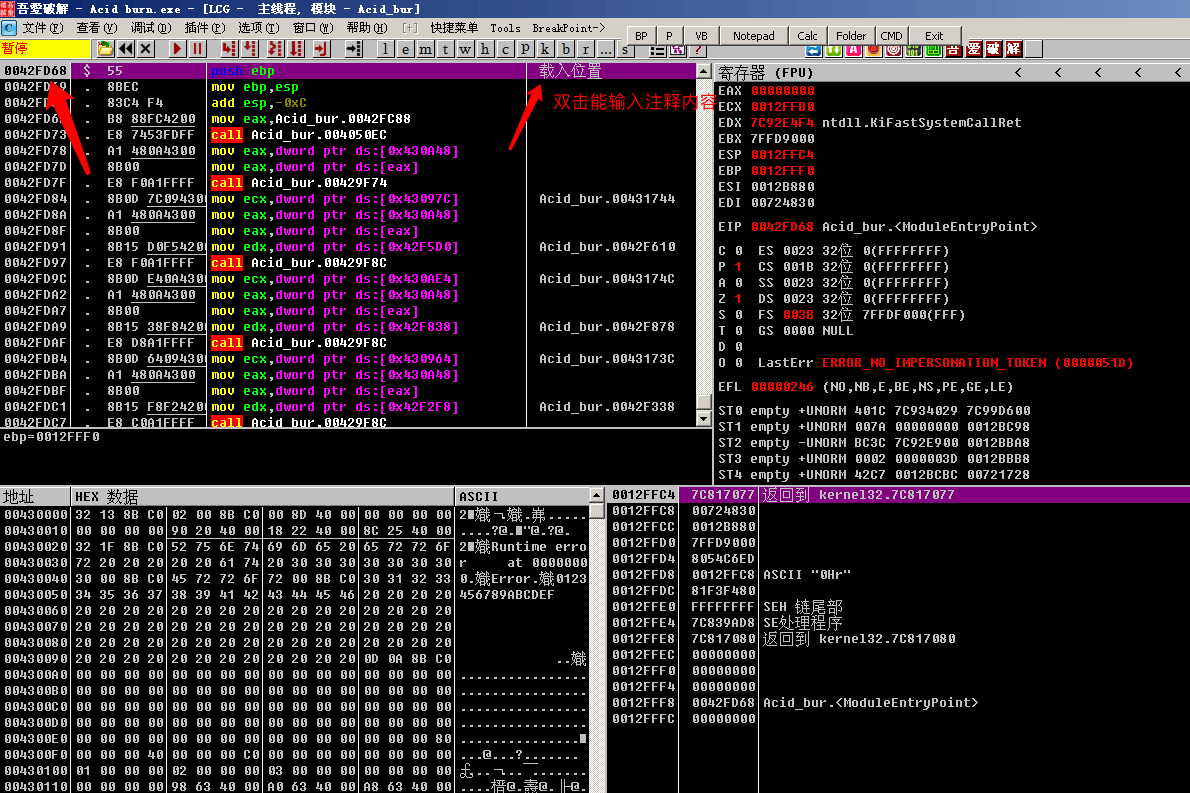Open Memory map via 'm' button
Viewport: 1190px width, 793px height.
(x=425, y=49)
